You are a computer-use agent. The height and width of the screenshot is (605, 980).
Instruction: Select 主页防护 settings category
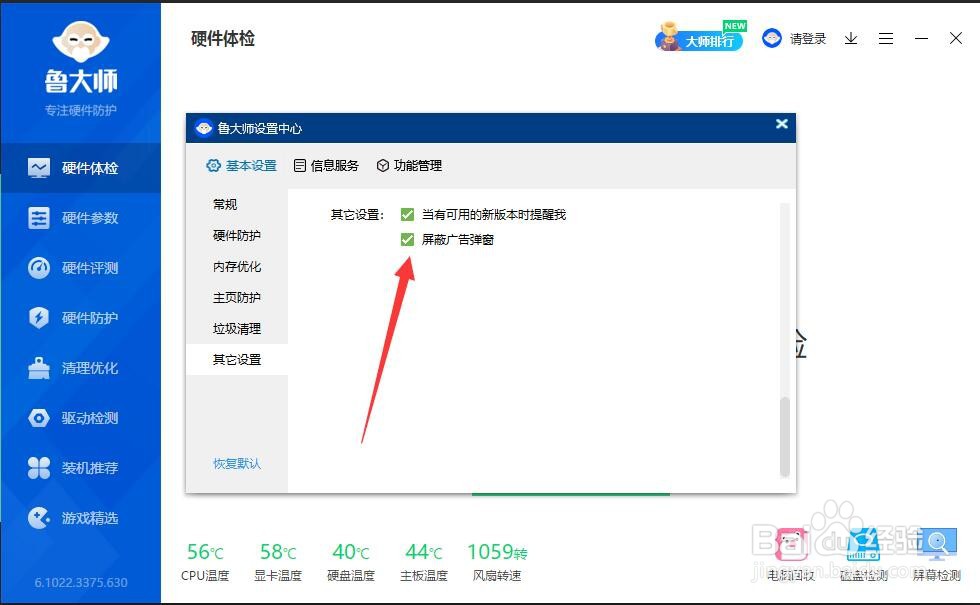pos(237,298)
